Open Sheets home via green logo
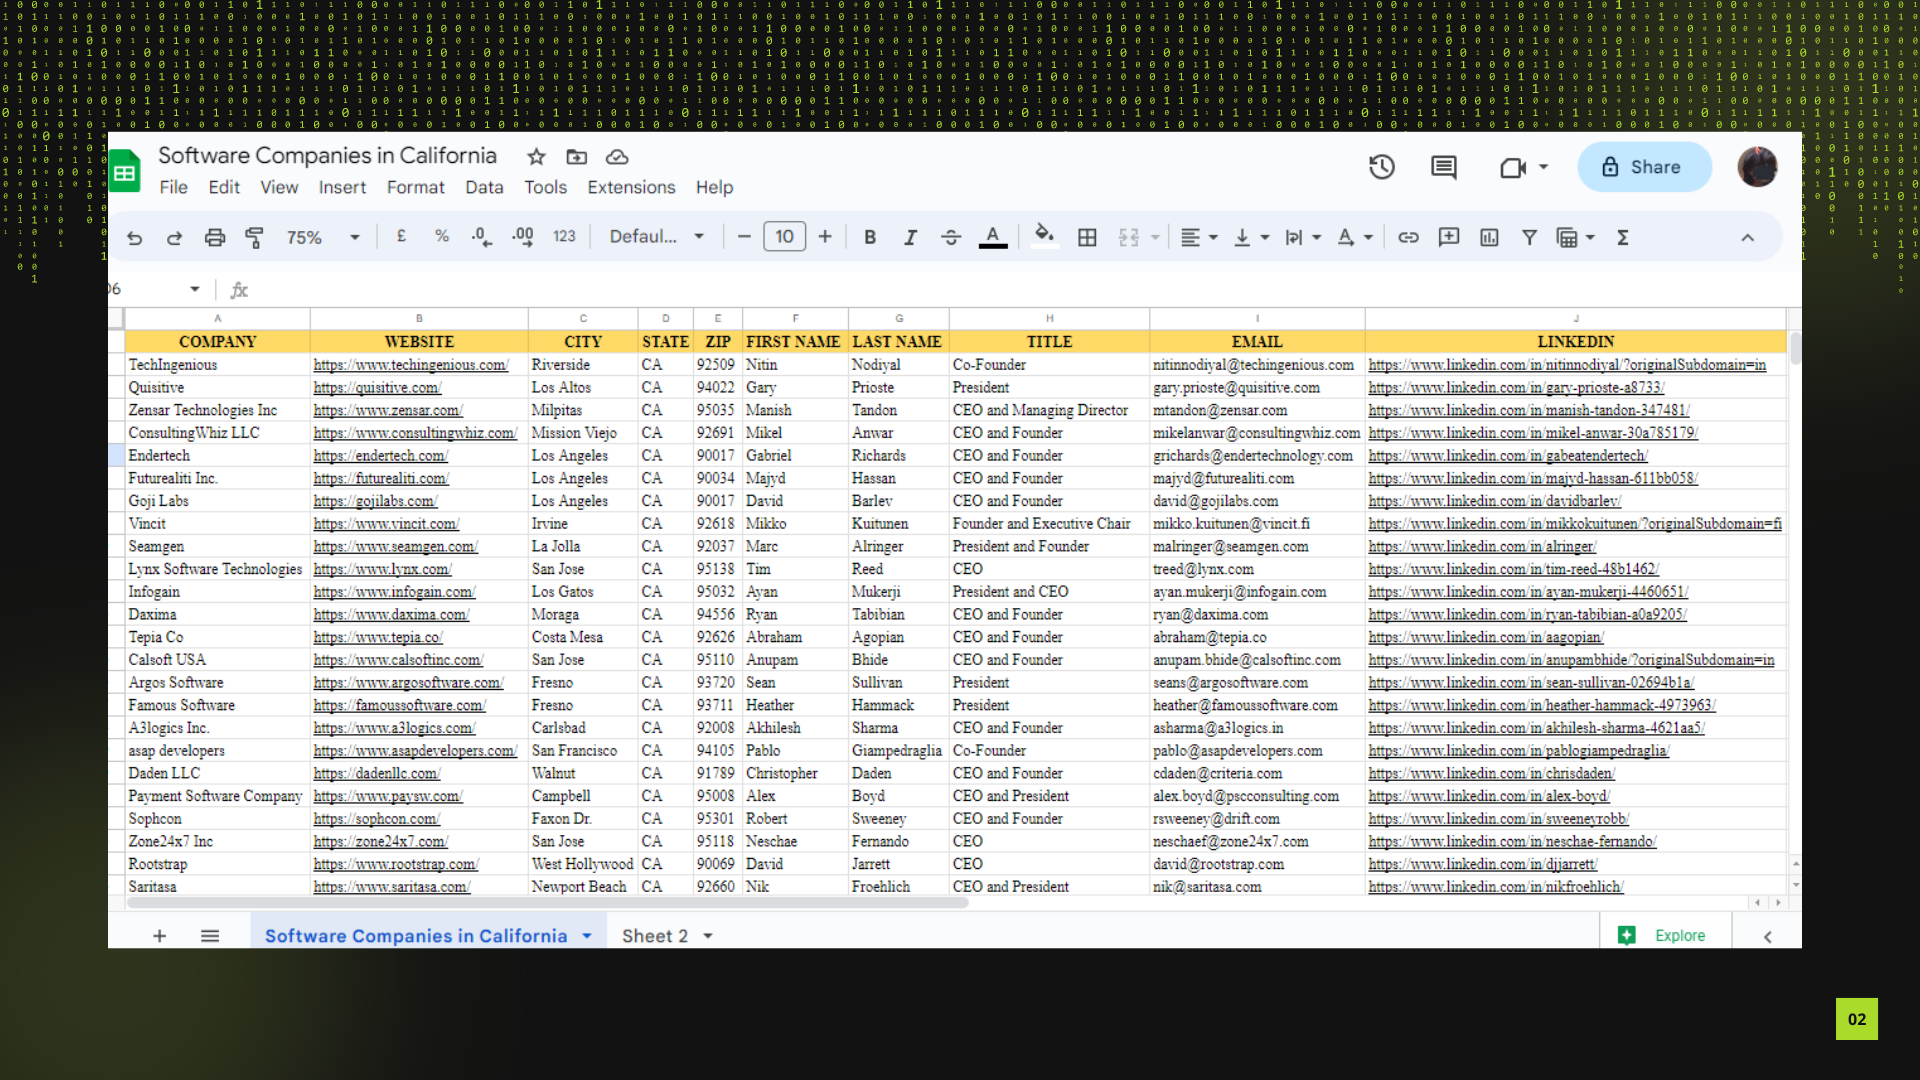Image resolution: width=1920 pixels, height=1080 pixels. point(124,172)
